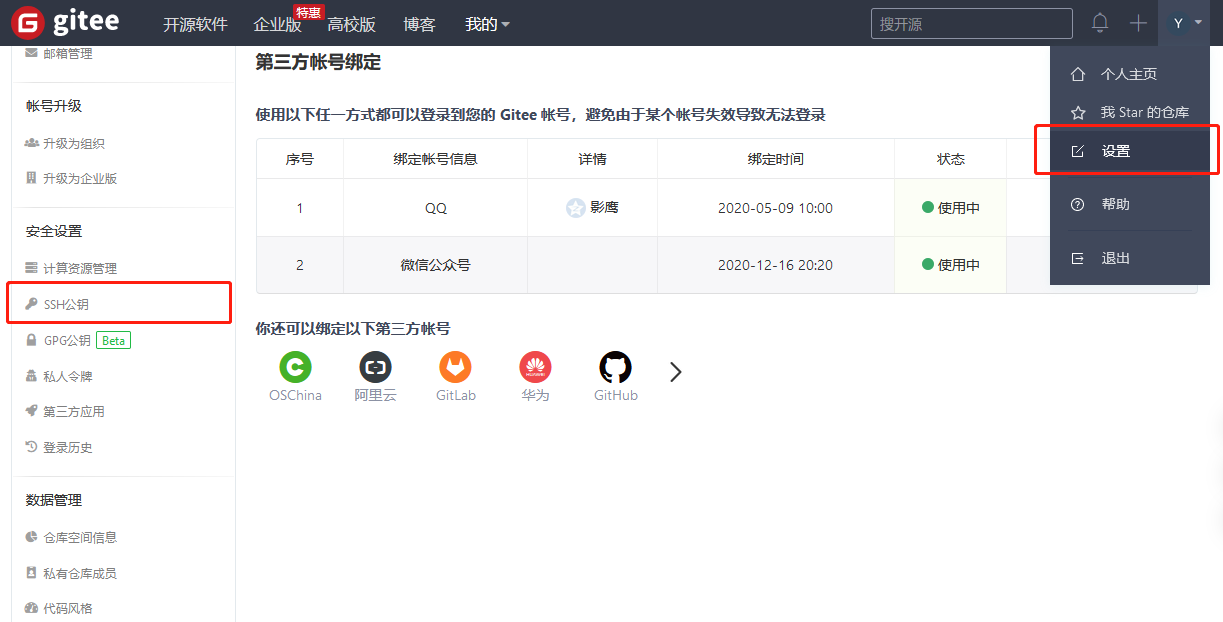Expand more third-party accounts with chevron arrow
The image size is (1223, 622).
[x=675, y=371]
